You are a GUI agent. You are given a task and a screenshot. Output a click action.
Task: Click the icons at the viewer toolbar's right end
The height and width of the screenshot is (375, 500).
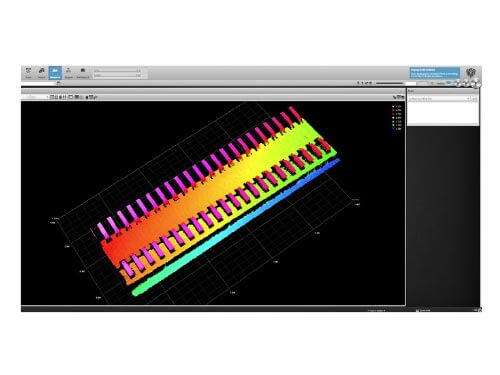pyautogui.click(x=399, y=97)
